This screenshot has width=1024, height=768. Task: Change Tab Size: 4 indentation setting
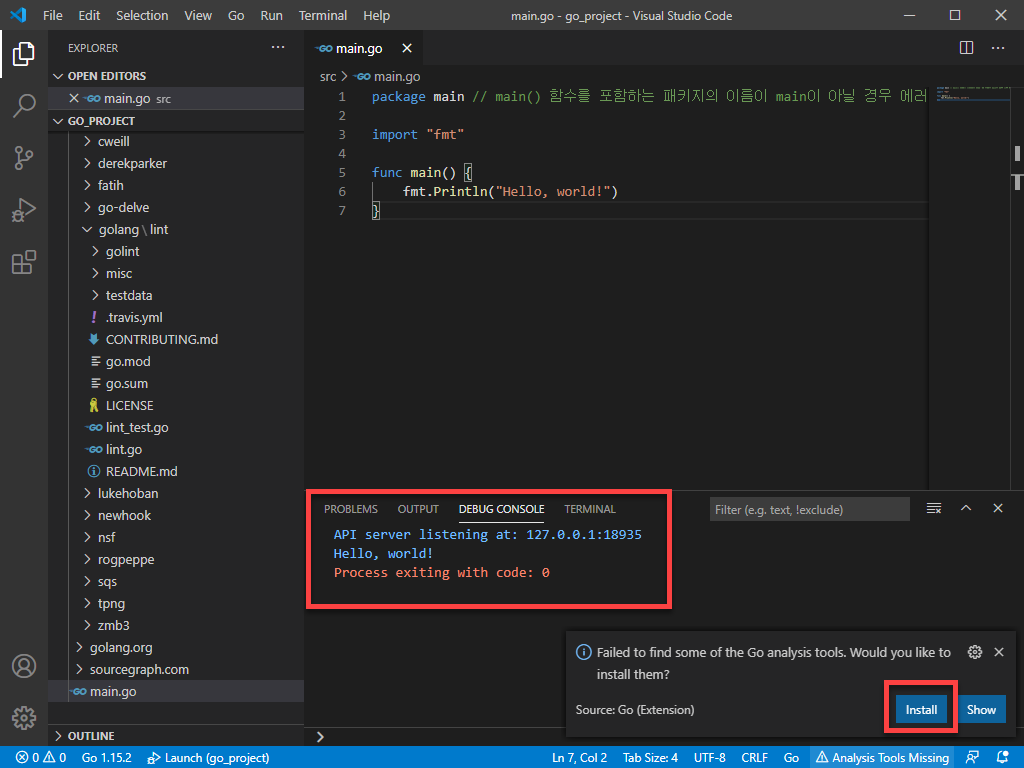tap(650, 758)
